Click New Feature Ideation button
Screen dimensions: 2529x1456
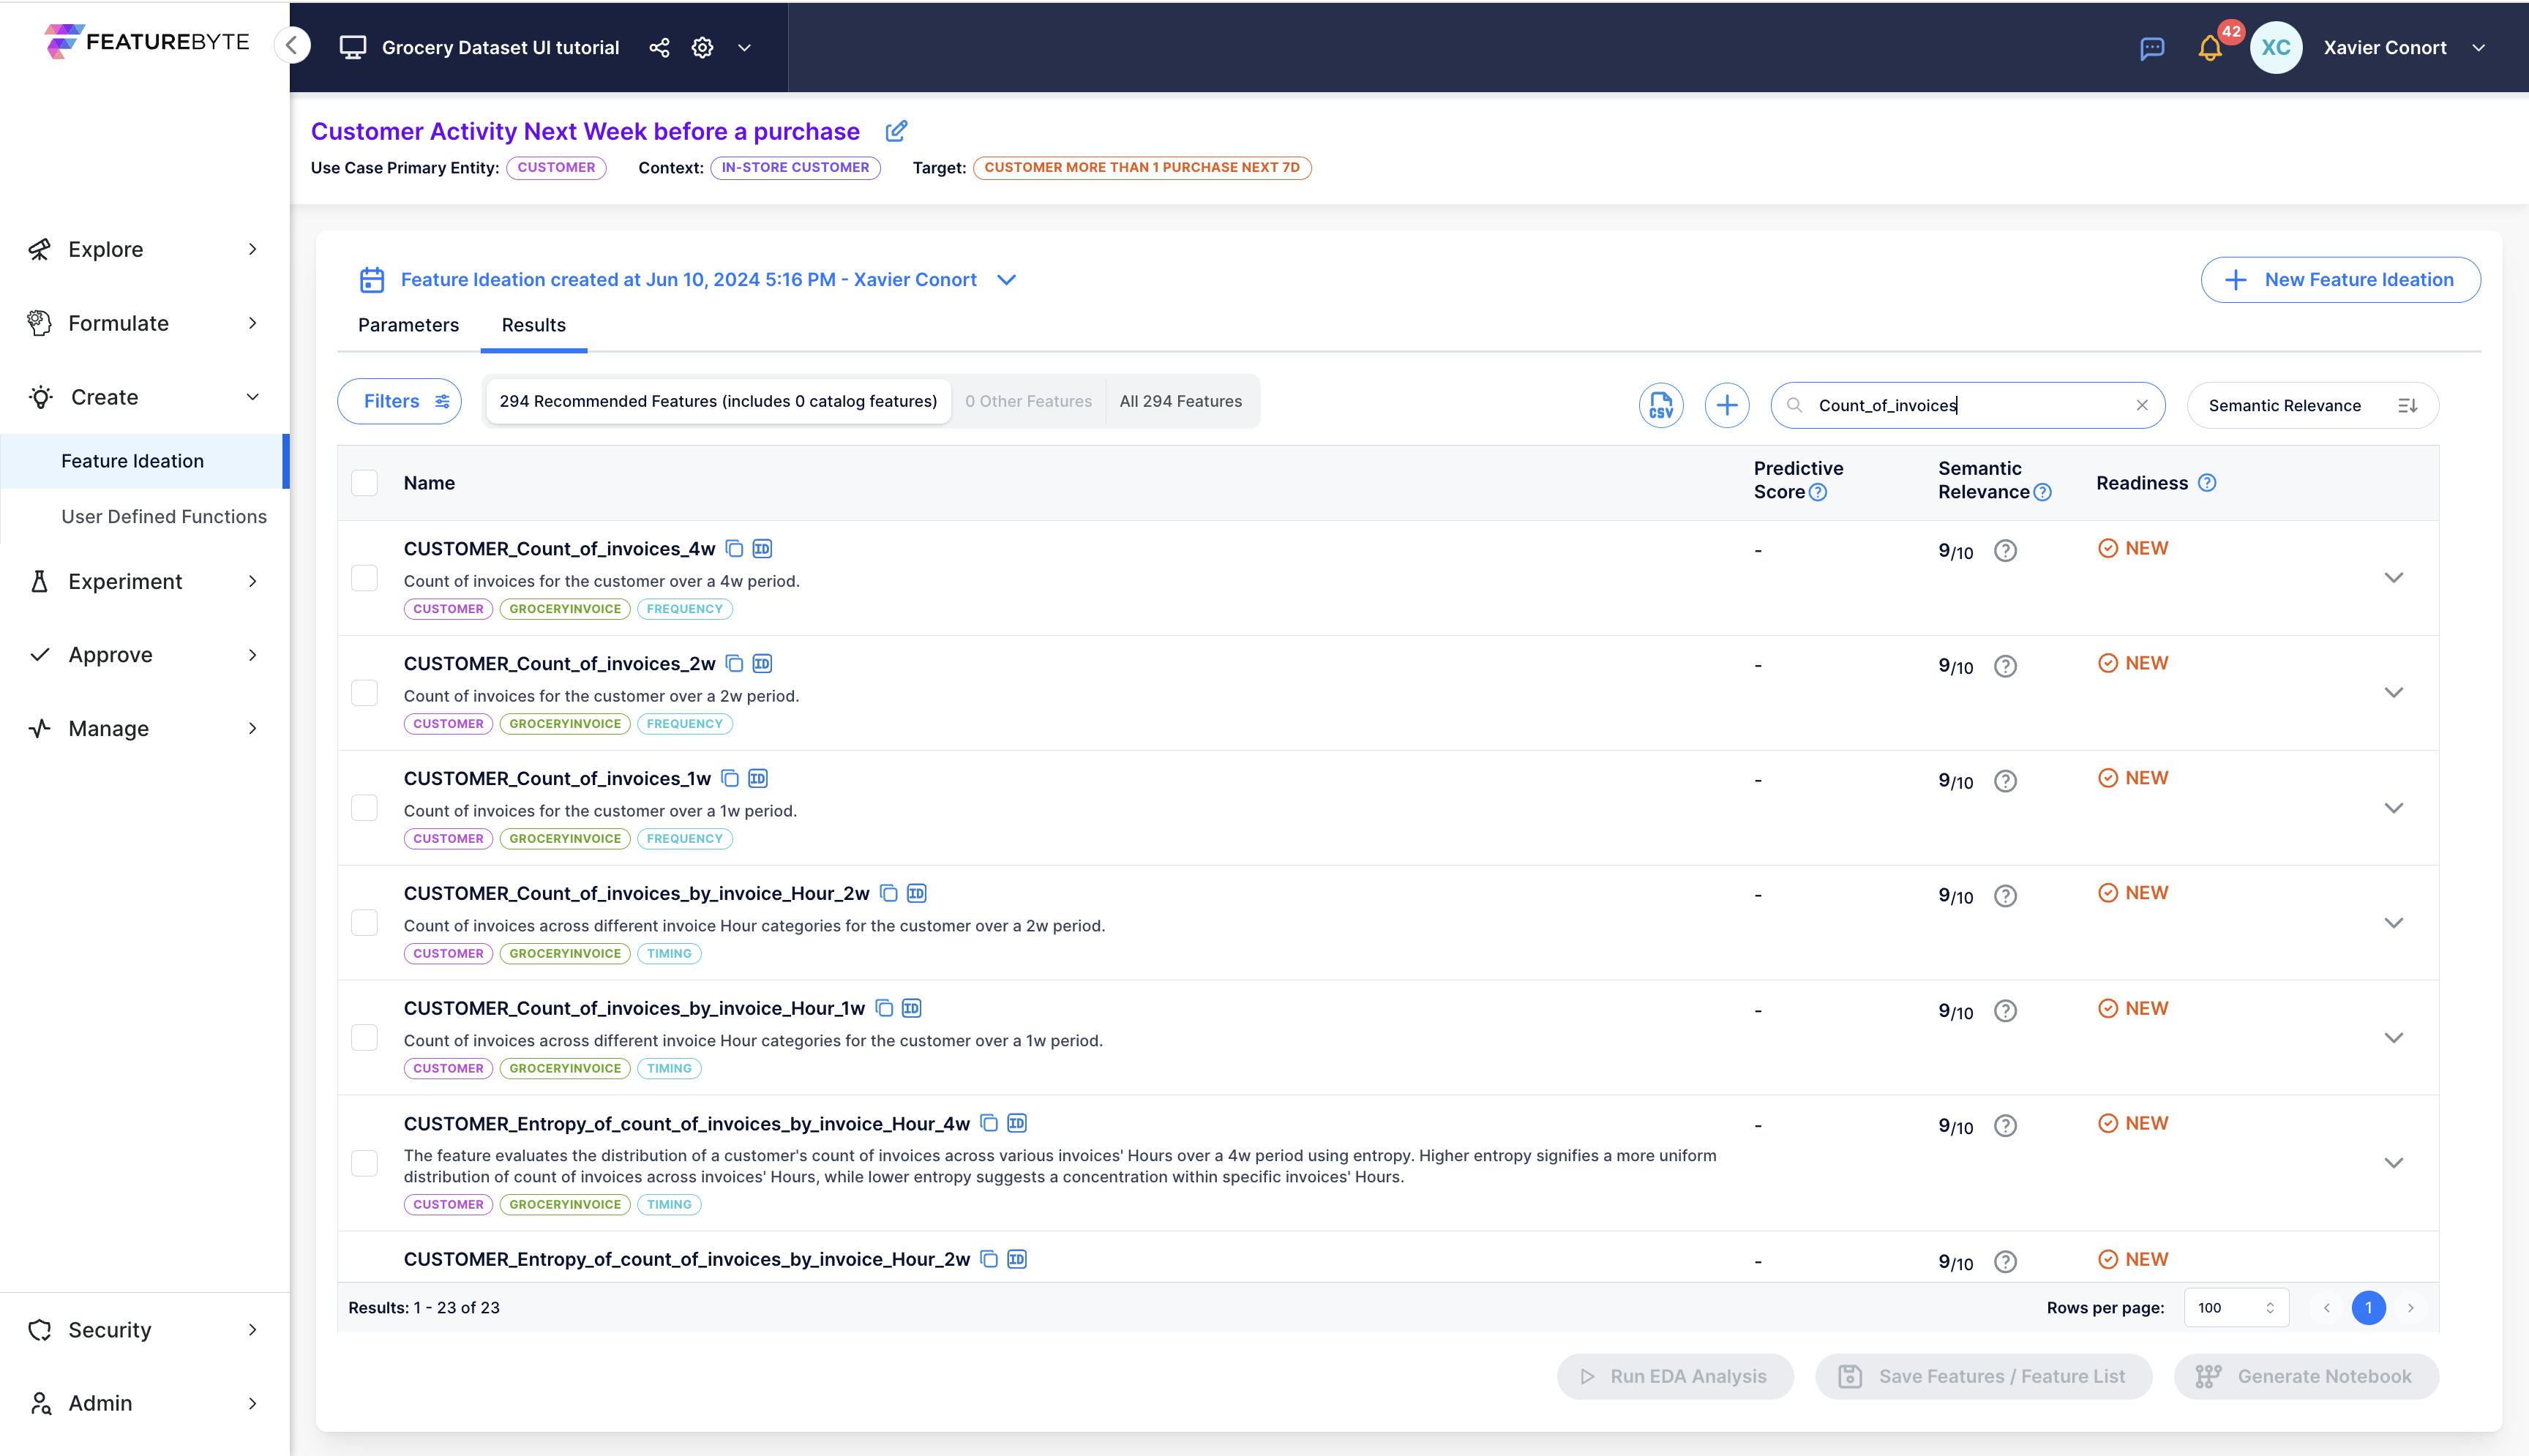coord(2340,280)
